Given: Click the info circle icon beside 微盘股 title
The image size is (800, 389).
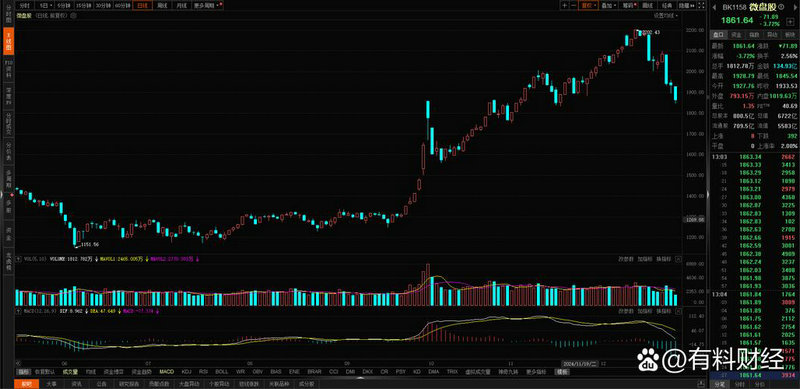Looking at the screenshot, I should tap(782, 7).
